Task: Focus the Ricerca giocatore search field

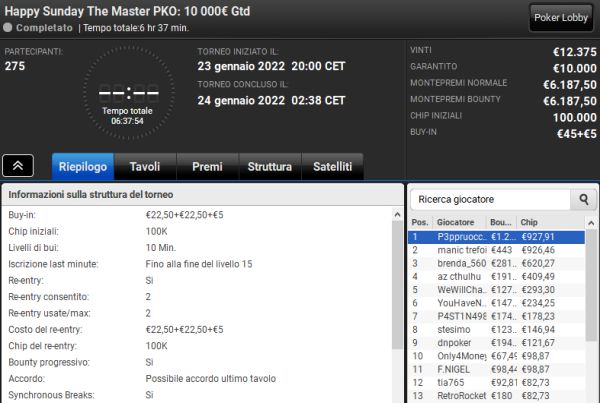Action: coord(491,199)
